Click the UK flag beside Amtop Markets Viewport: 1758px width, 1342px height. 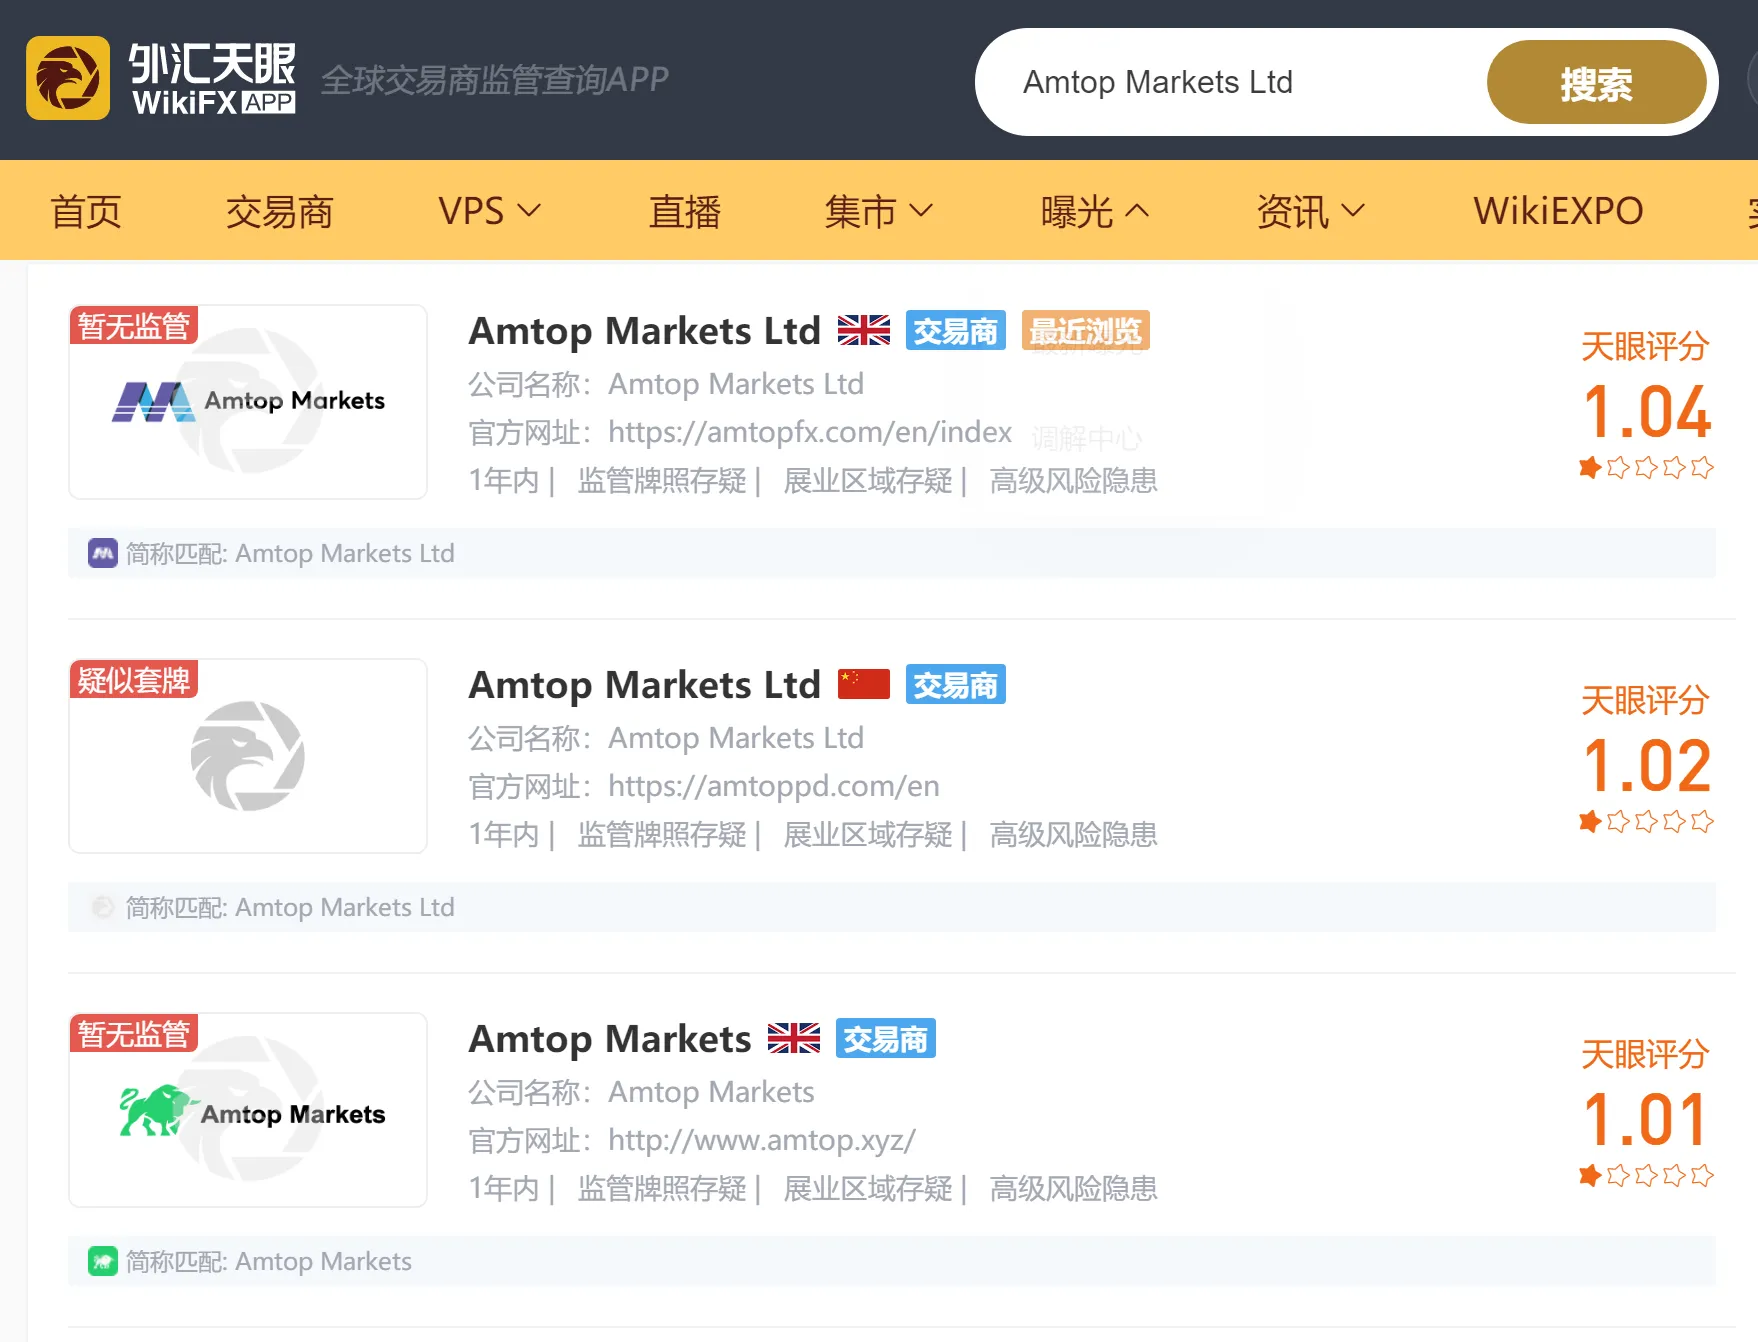click(794, 1038)
